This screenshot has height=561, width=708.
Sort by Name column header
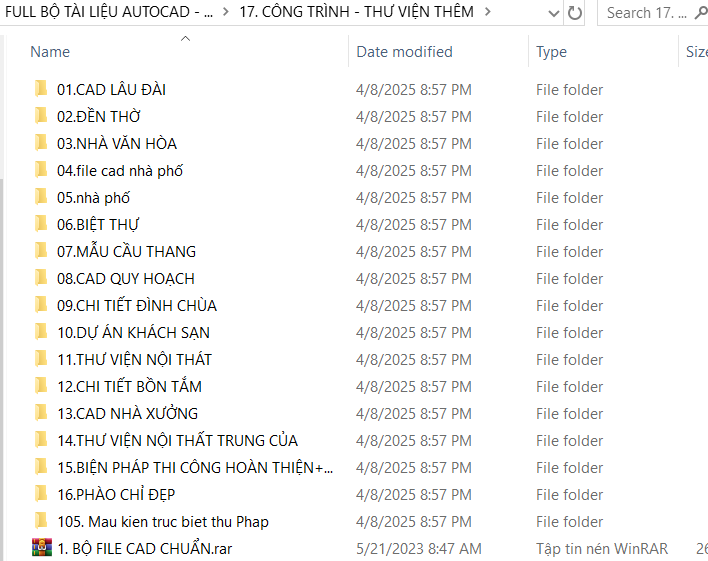pyautogui.click(x=50, y=52)
